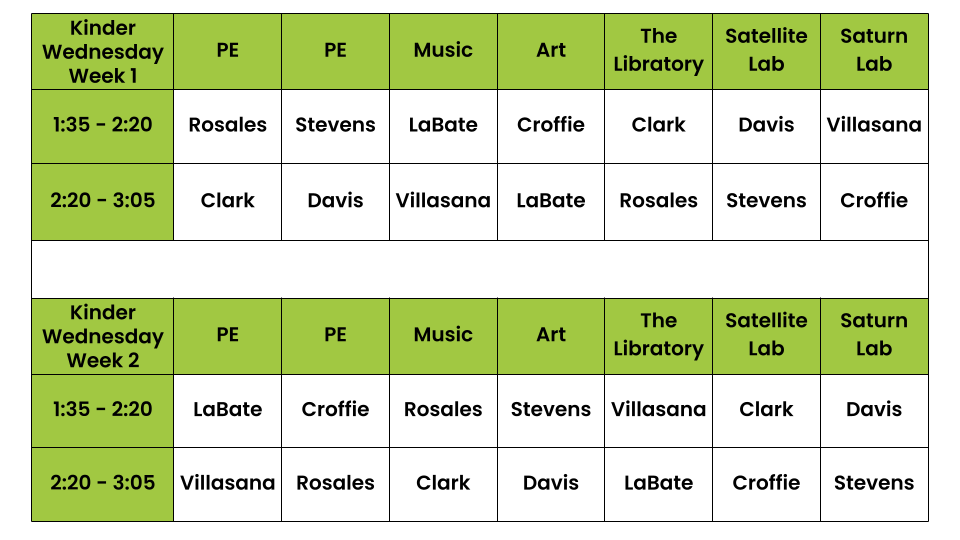Select Week 1's 1:35 - 2:20 time cell
The width and height of the screenshot is (960, 540).
[x=102, y=125]
